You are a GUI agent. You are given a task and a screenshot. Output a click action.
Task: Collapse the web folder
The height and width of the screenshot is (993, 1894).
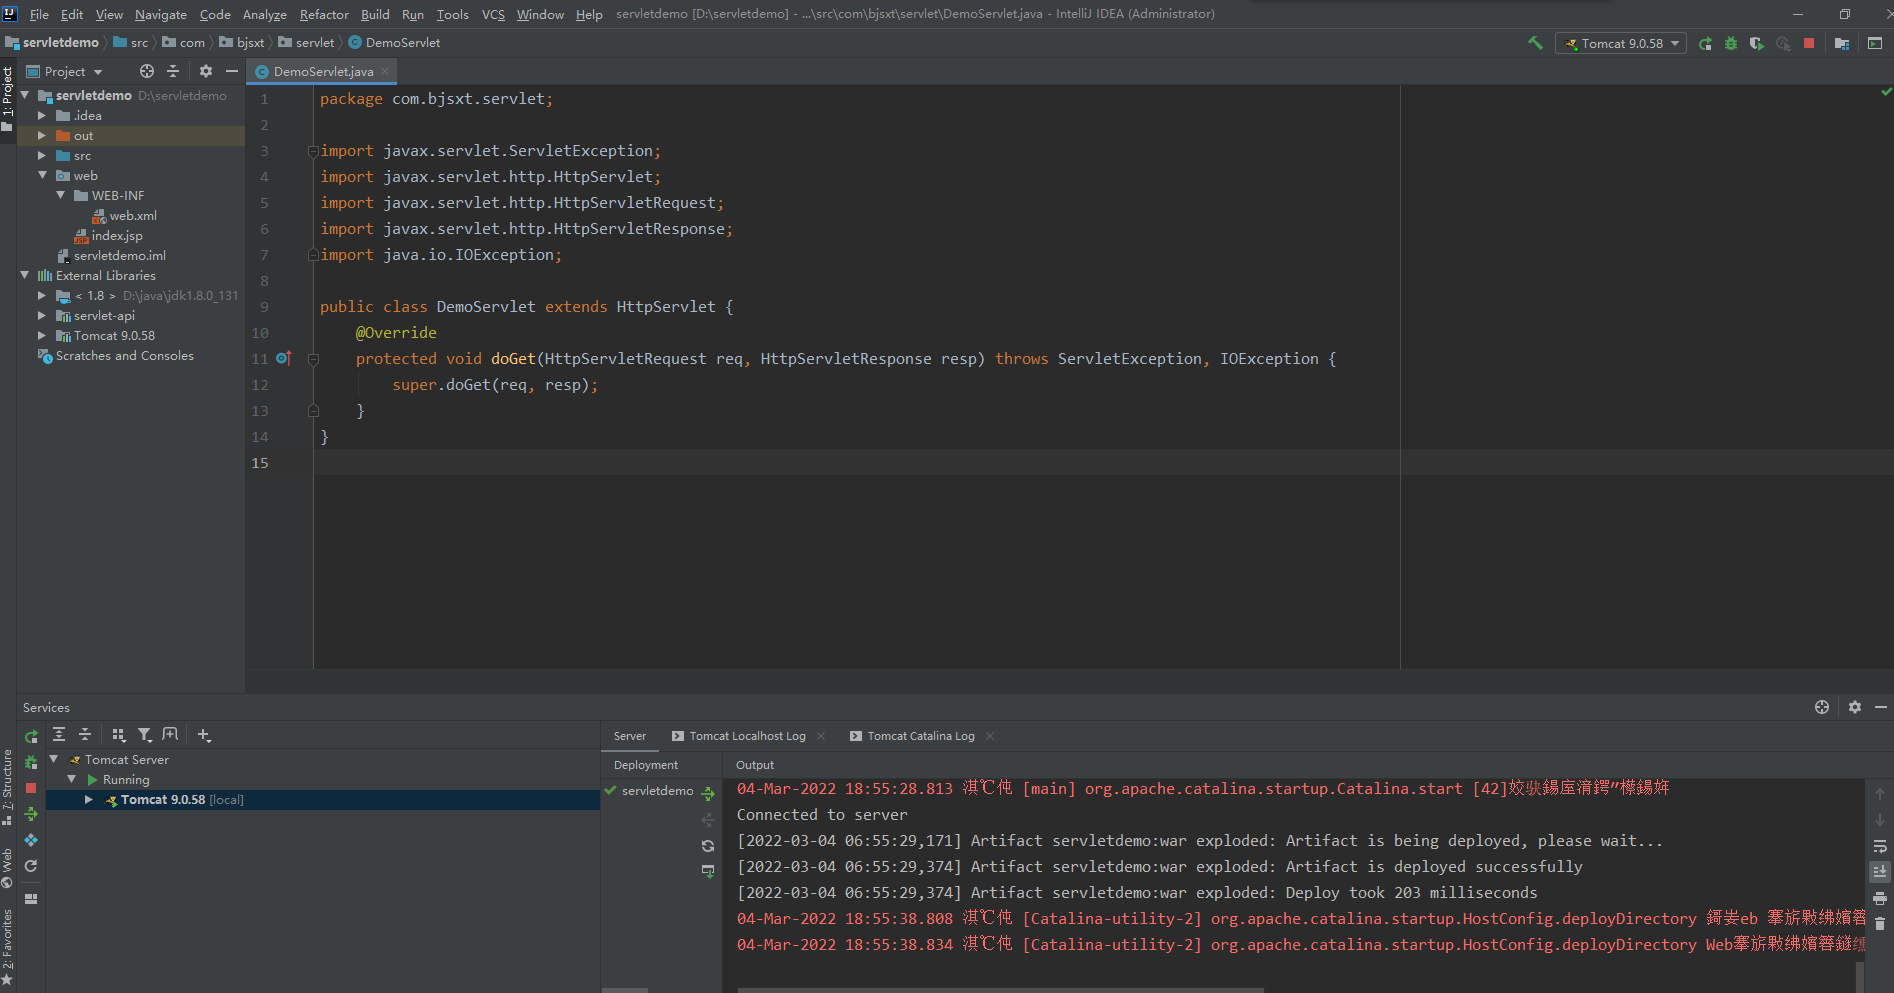tap(42, 175)
